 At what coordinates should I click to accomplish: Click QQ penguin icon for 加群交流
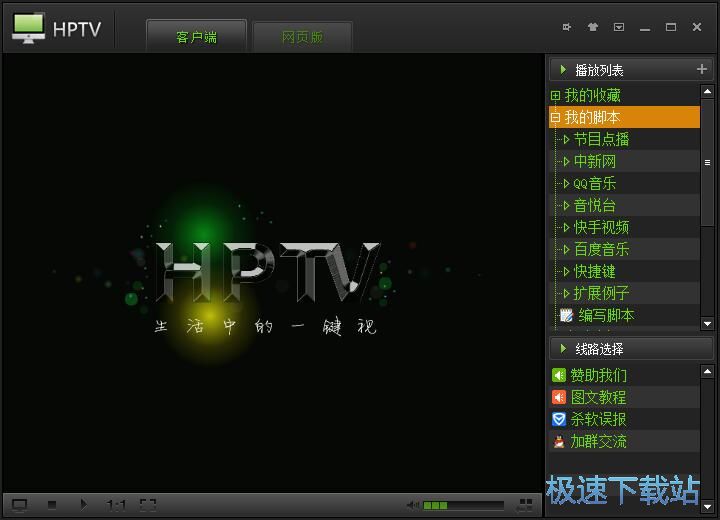click(x=559, y=441)
